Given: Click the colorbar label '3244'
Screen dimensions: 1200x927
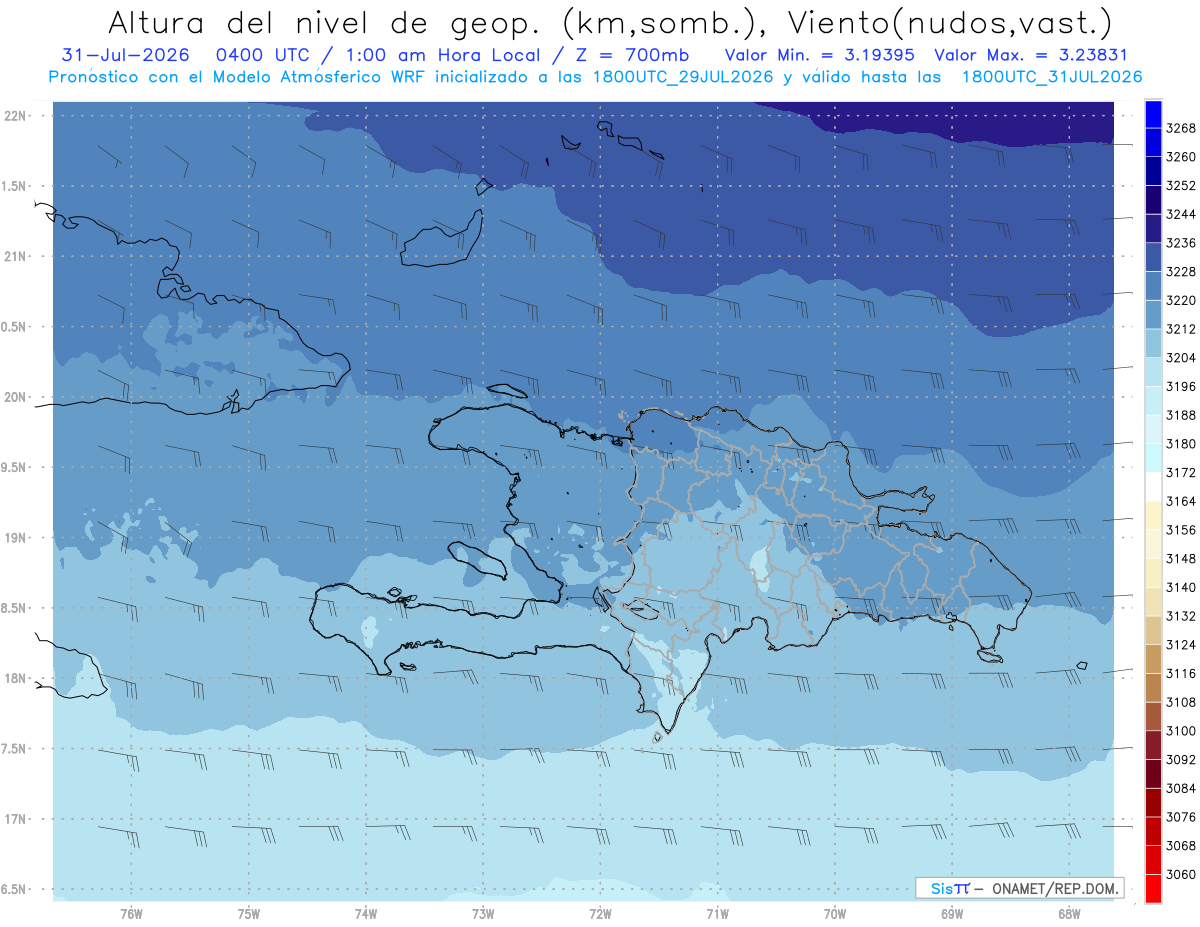Looking at the screenshot, I should [x=1181, y=214].
